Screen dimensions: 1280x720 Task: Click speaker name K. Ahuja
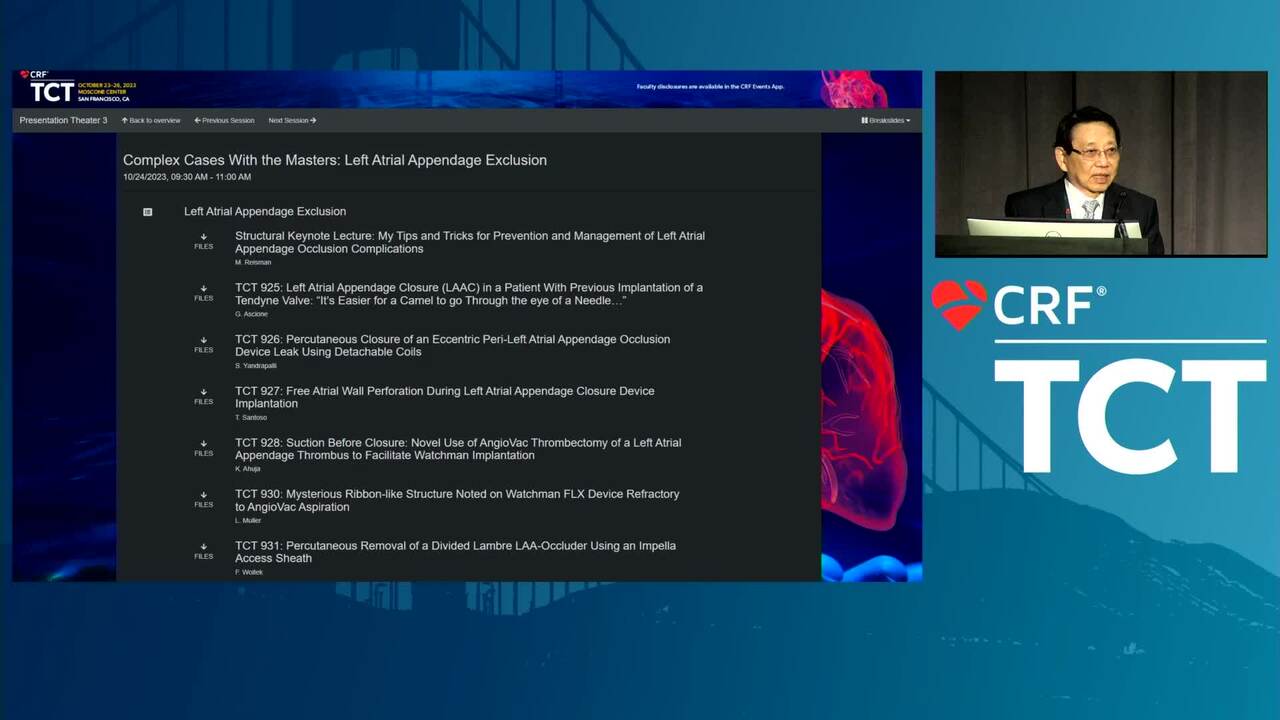pos(248,469)
